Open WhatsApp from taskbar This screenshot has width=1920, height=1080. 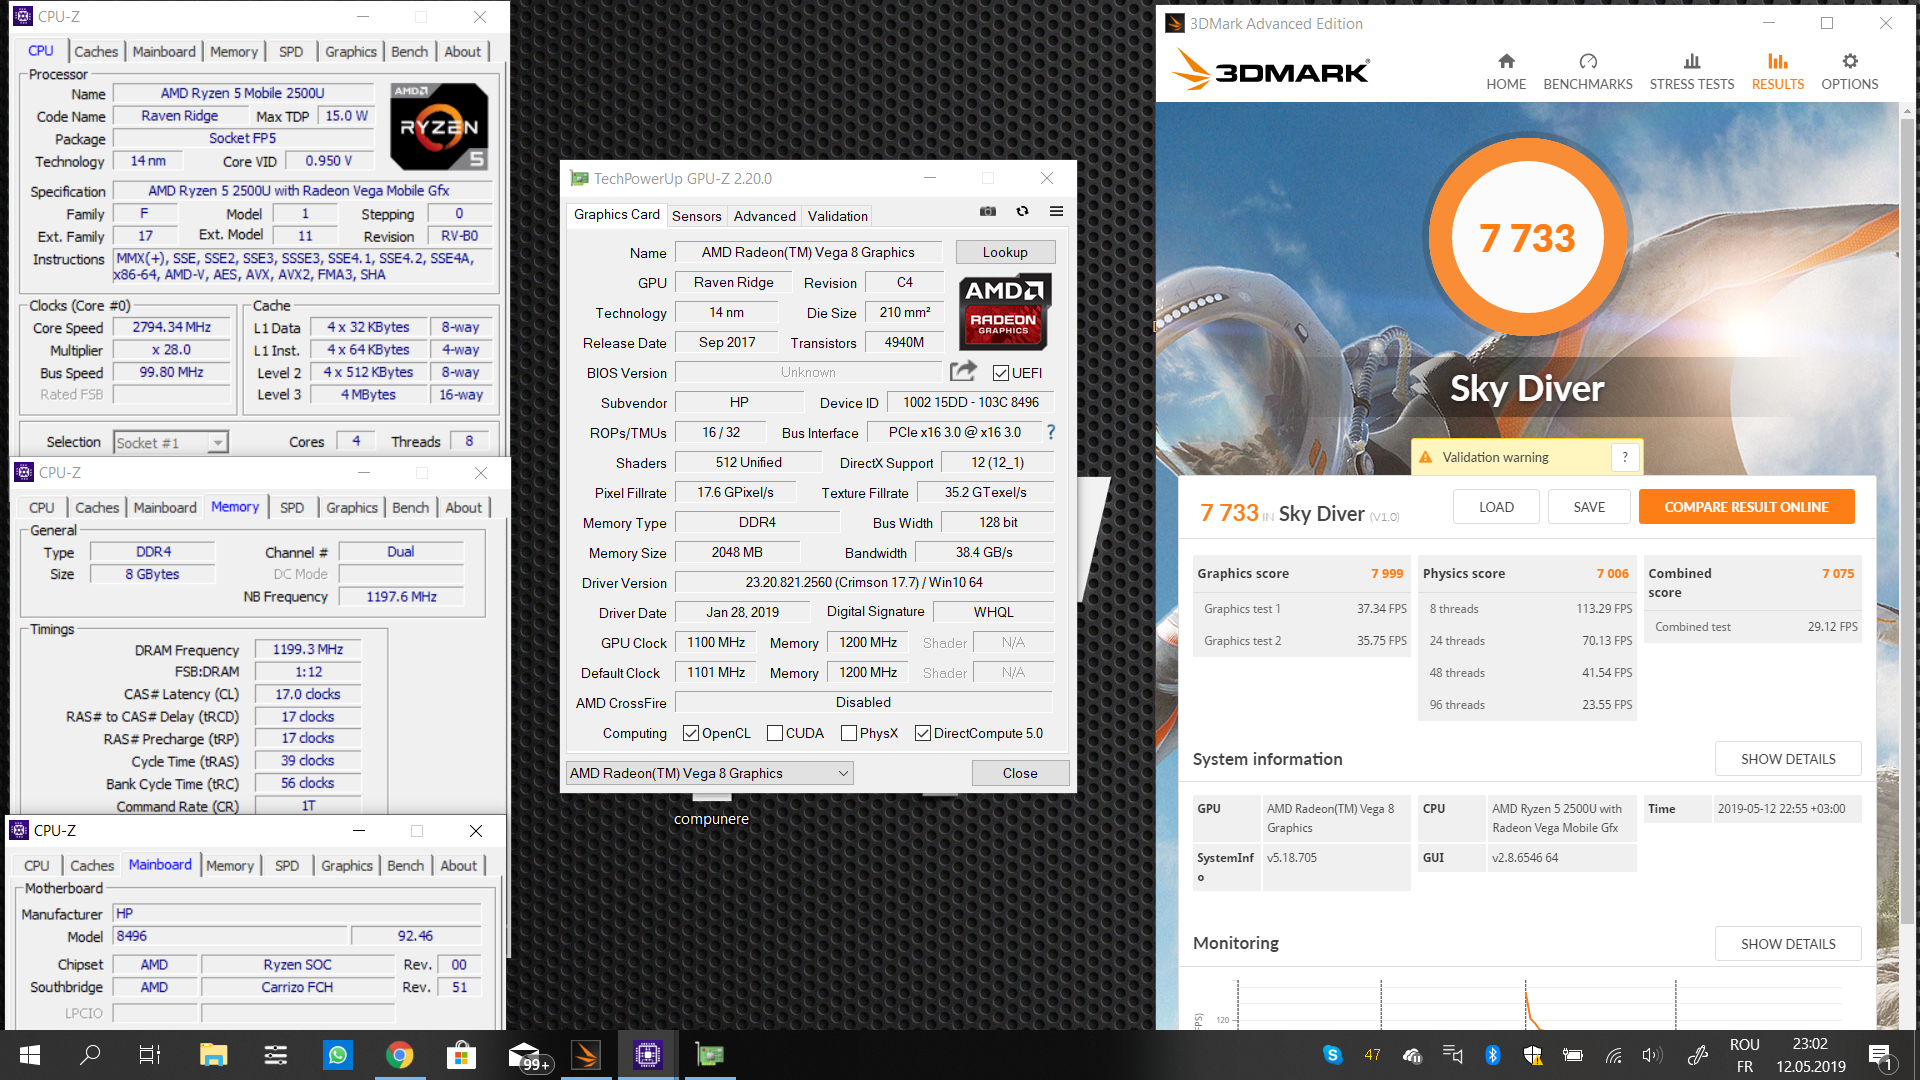338,1055
